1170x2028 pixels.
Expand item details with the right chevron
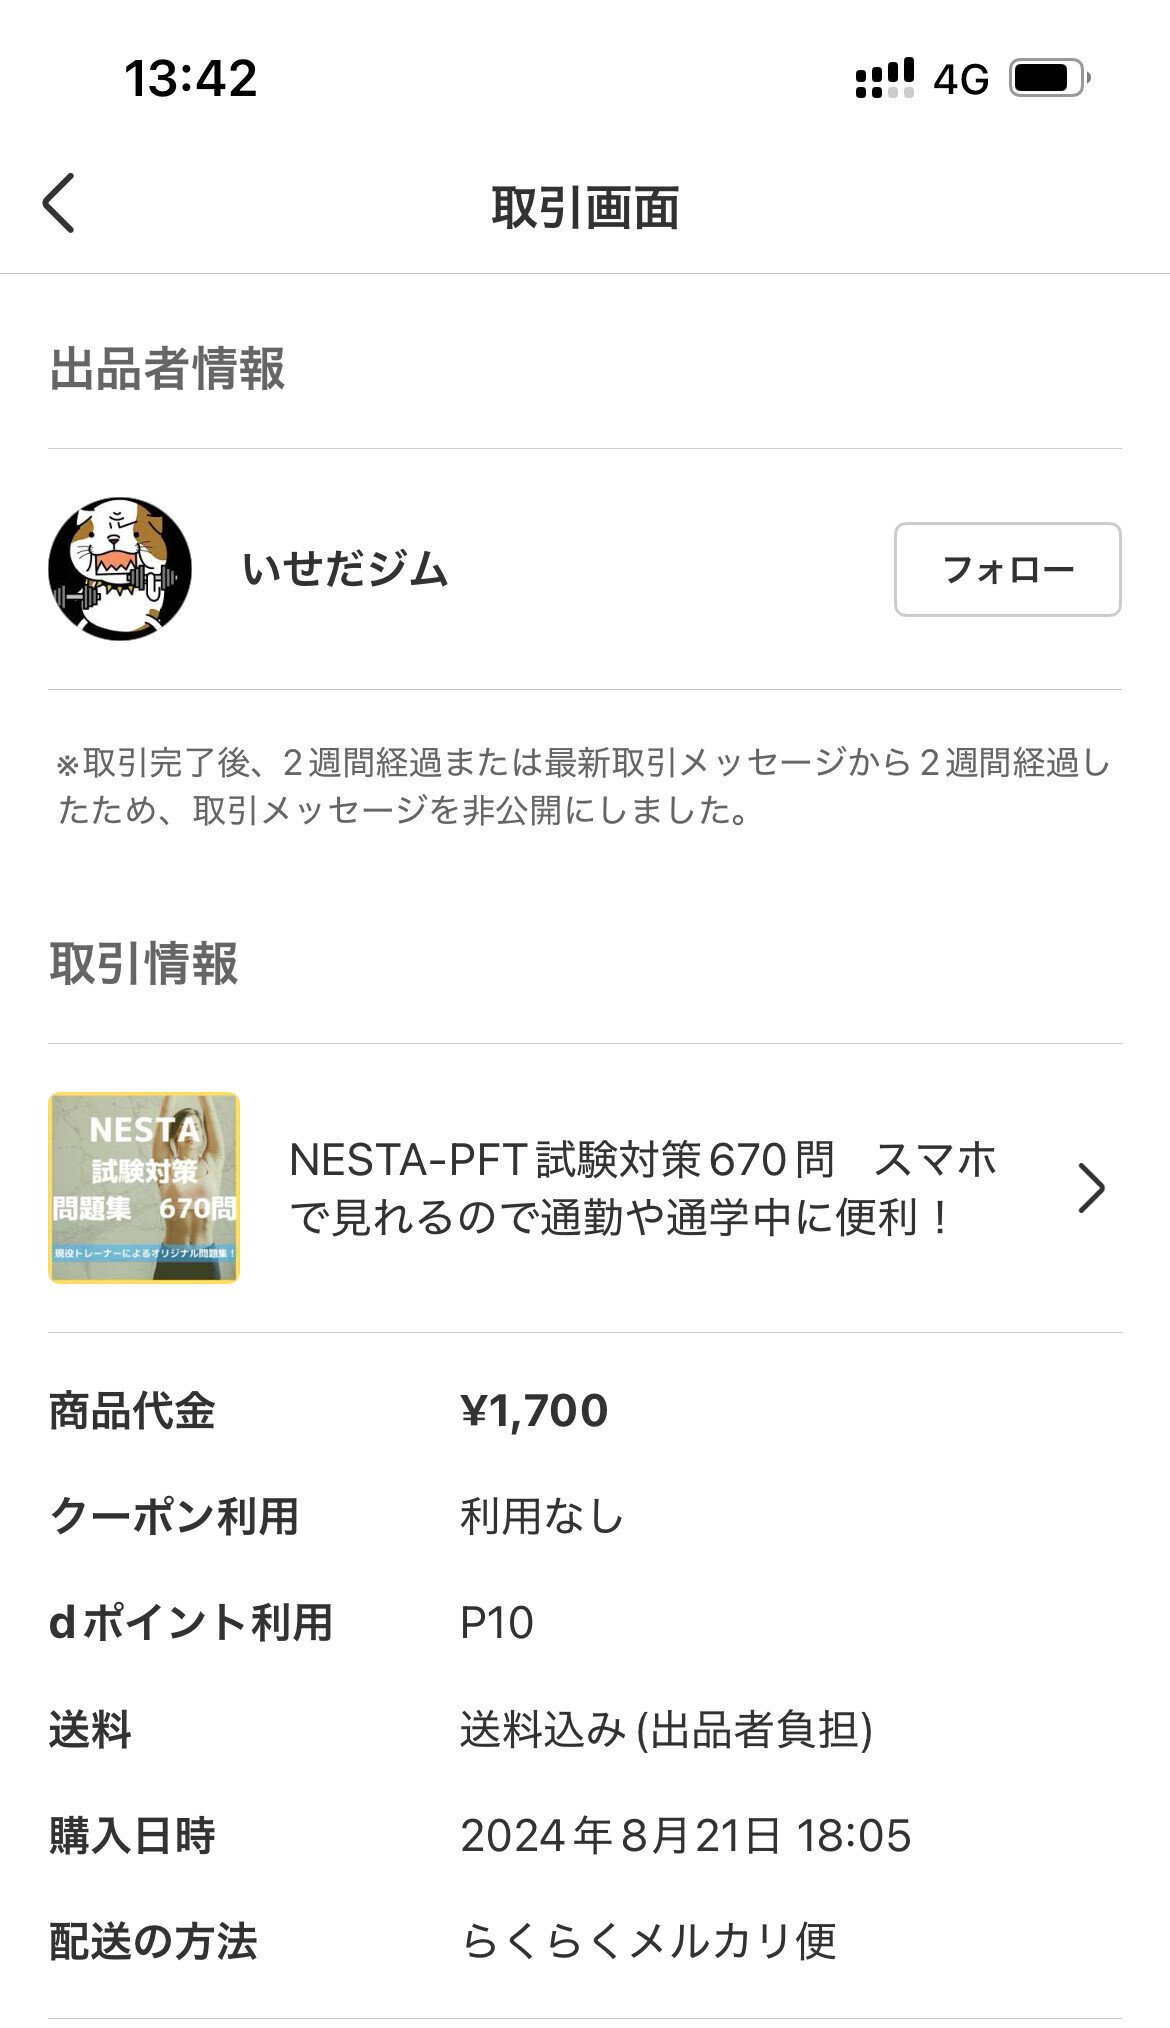[x=1091, y=1188]
